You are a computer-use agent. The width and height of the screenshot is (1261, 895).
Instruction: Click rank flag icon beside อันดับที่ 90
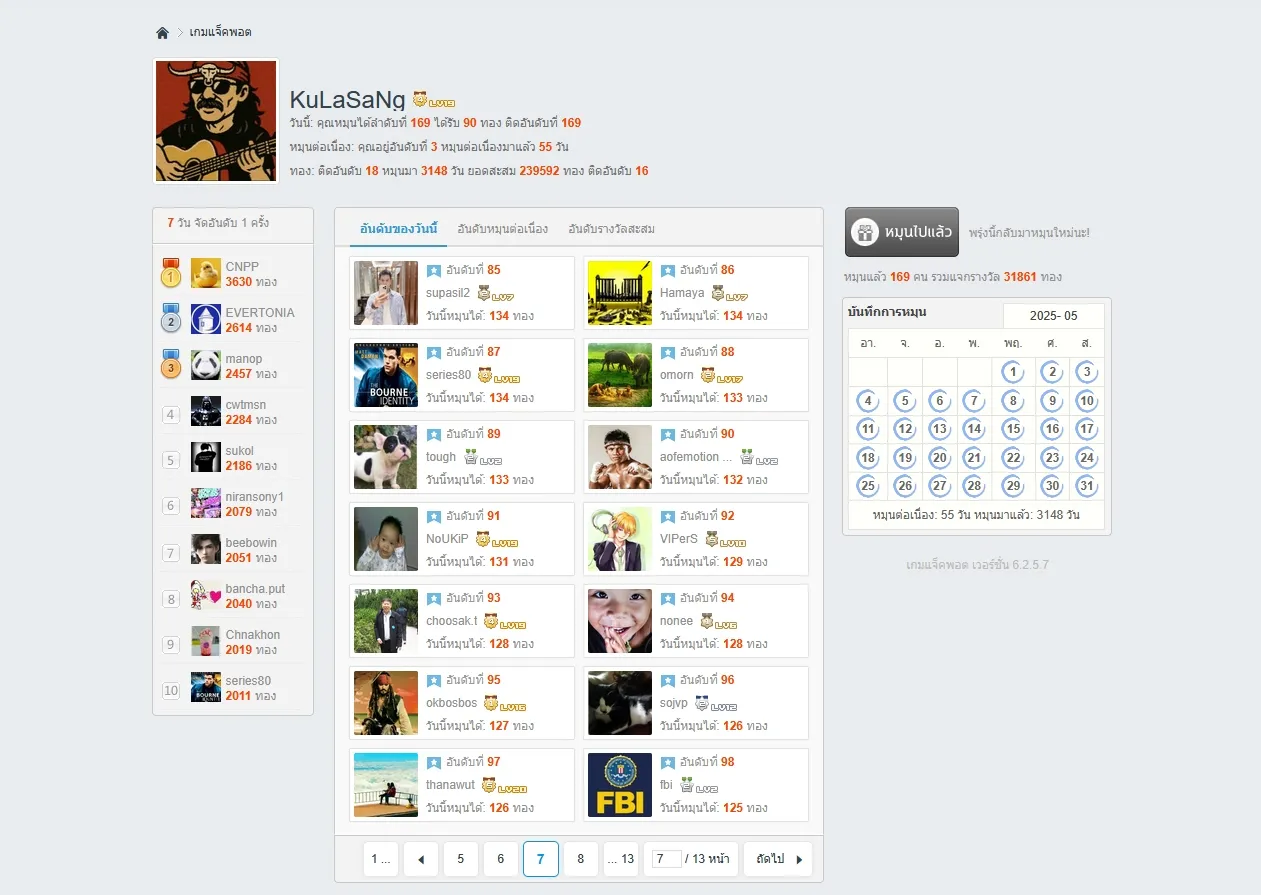pos(667,434)
